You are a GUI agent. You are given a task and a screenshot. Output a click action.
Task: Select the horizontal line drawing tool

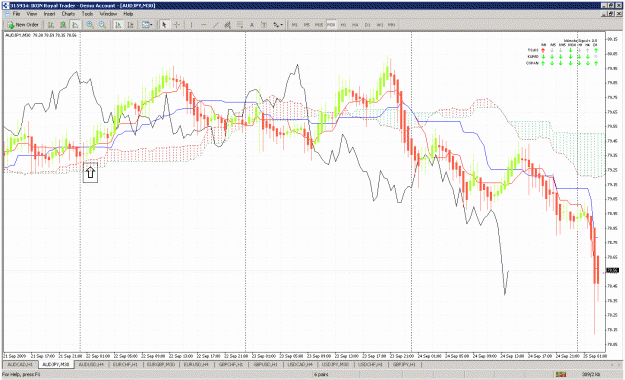[x=204, y=25]
